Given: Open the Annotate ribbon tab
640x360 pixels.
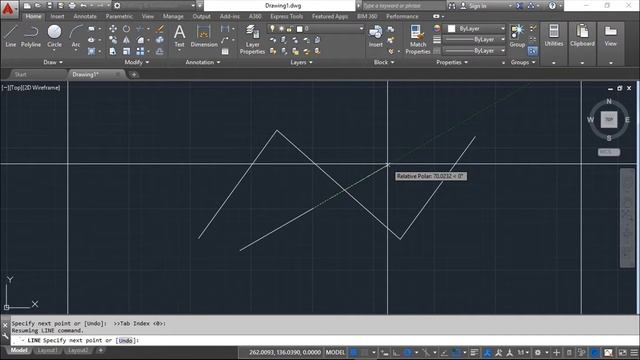Looking at the screenshot, I should (x=85, y=16).
